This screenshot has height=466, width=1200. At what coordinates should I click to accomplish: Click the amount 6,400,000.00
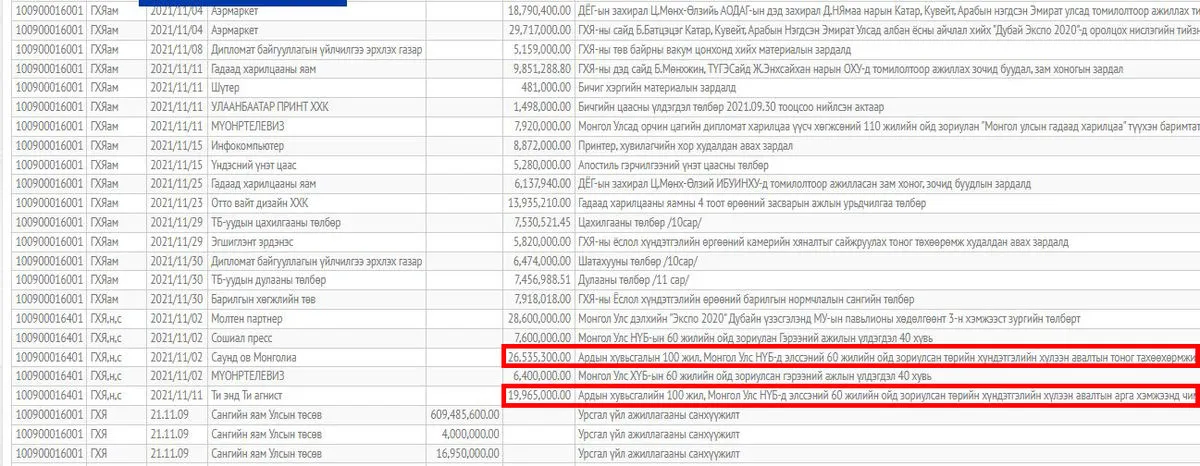pos(543,376)
